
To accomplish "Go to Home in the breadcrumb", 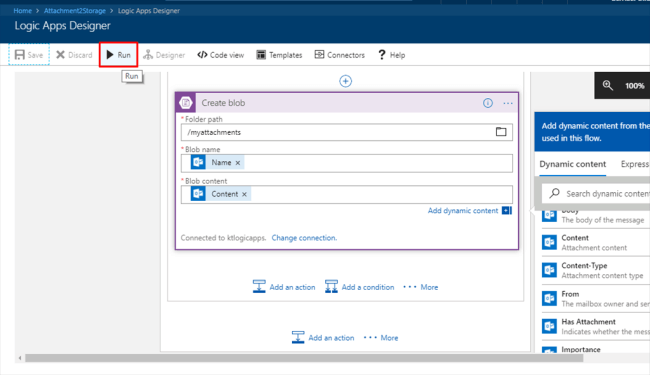I will coord(22,11).
